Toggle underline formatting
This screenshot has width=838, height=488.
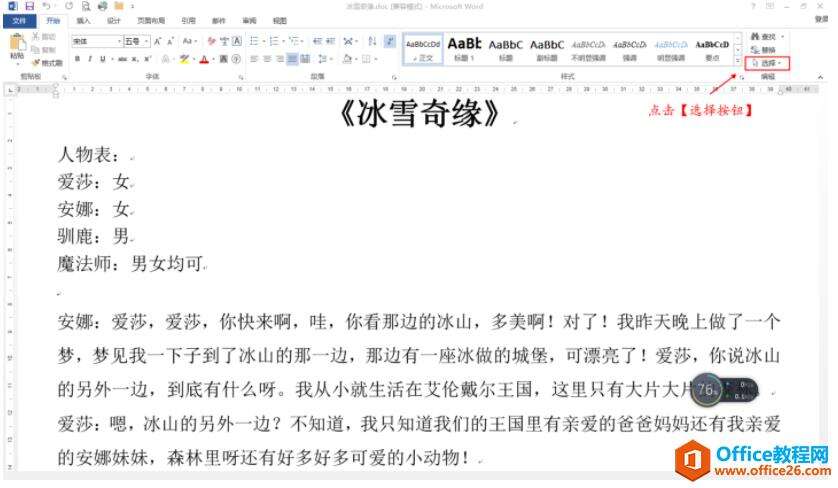click(103, 59)
